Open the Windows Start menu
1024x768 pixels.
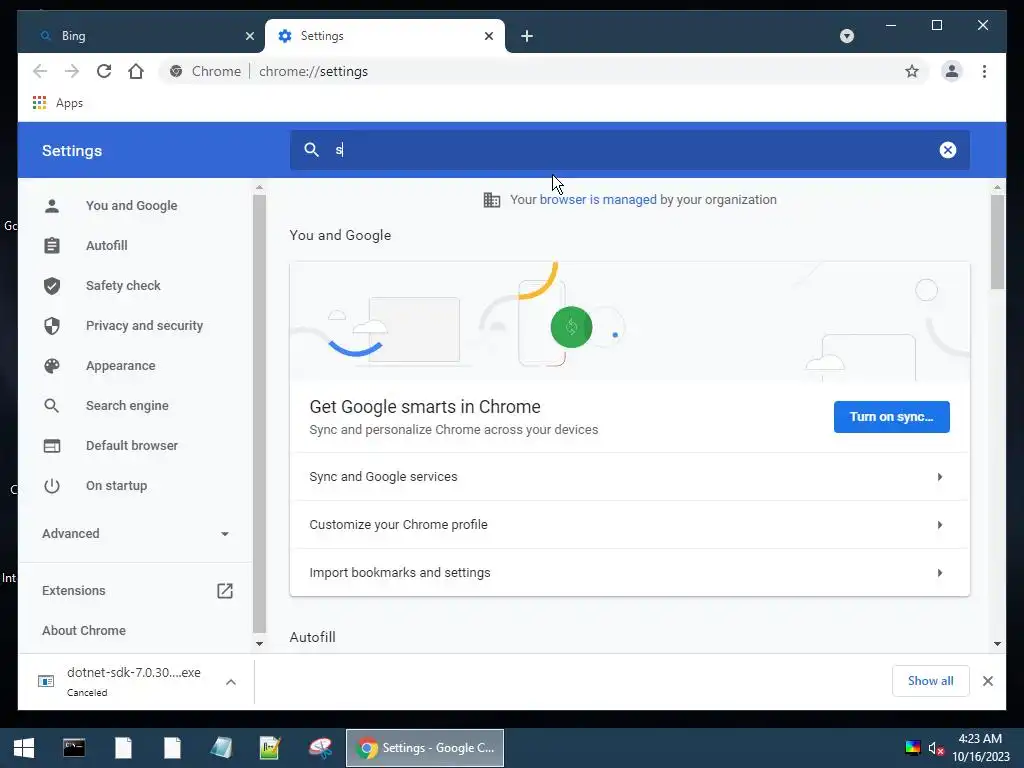coord(24,748)
